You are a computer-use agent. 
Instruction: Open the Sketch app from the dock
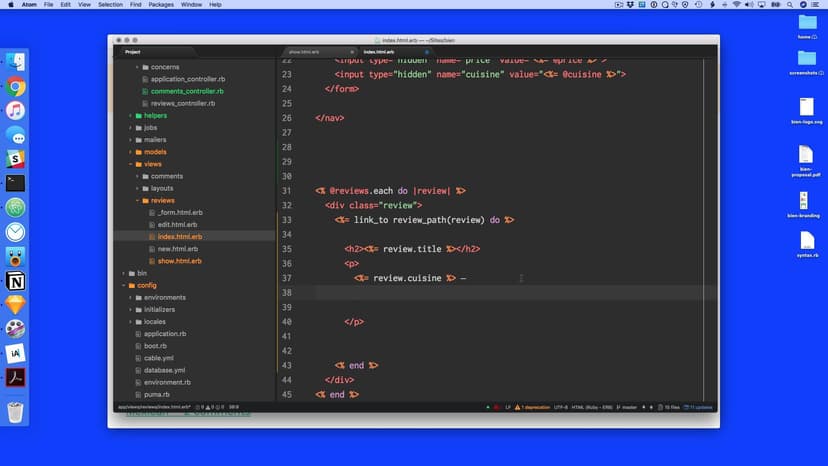click(15, 304)
